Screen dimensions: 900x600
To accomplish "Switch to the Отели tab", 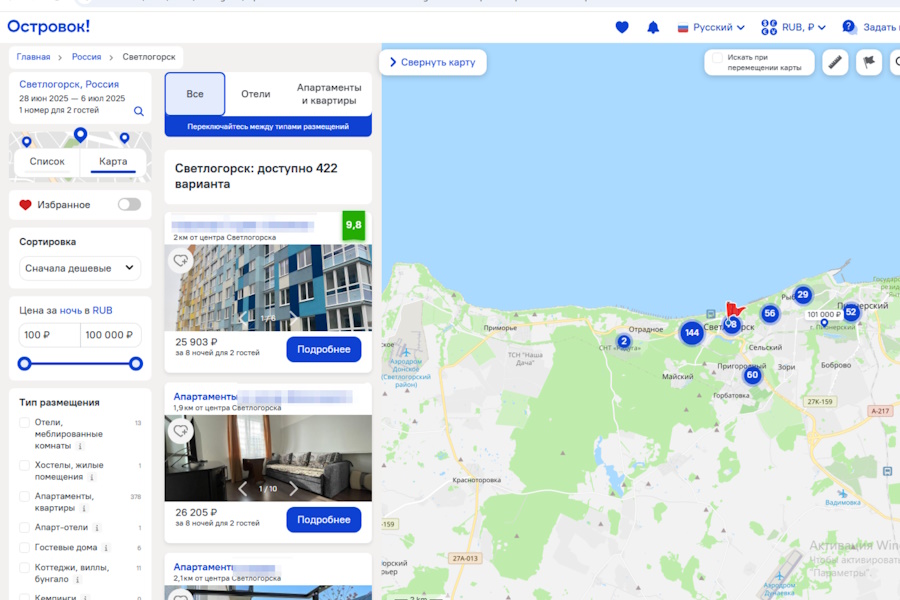I will [256, 94].
